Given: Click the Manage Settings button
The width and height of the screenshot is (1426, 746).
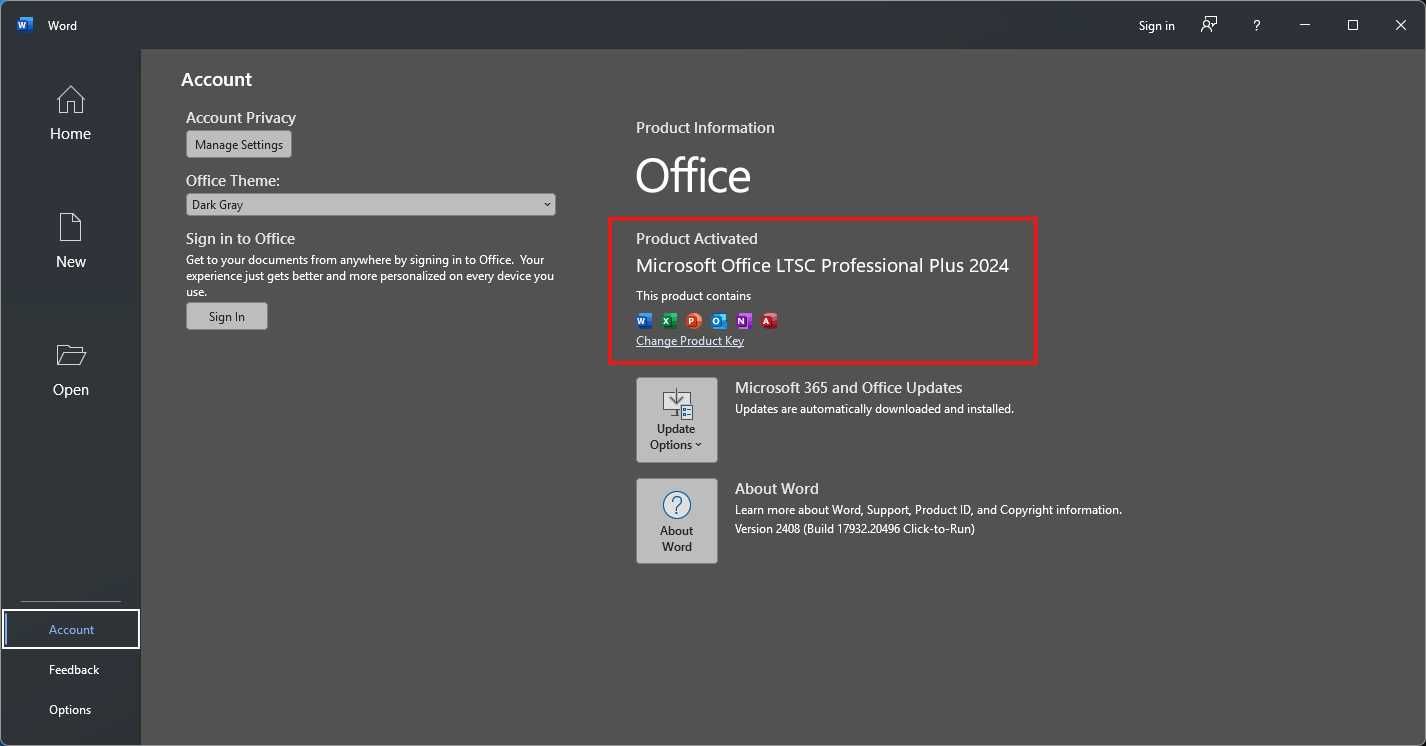Looking at the screenshot, I should (239, 144).
